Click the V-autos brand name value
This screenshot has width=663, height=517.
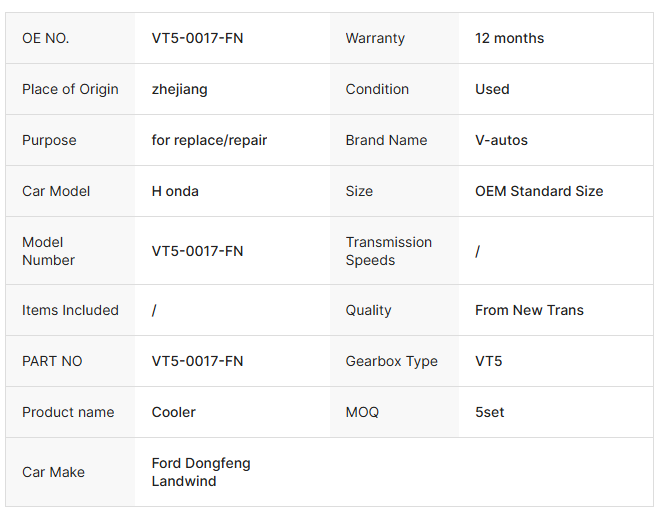tap(501, 140)
